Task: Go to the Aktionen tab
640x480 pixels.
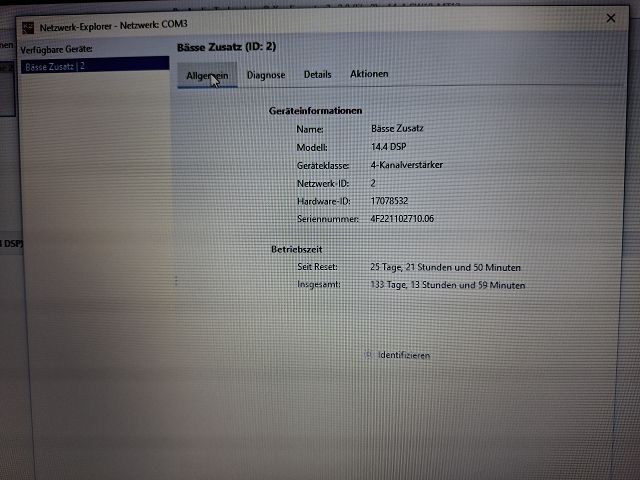Action: [369, 75]
